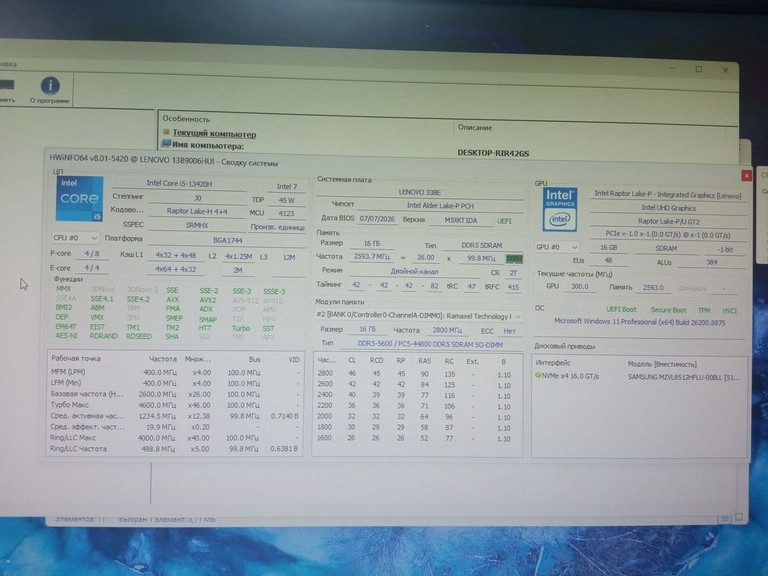Click DDR5-5600 / PC5-44800 type field
768x576 pixels.
430,344
